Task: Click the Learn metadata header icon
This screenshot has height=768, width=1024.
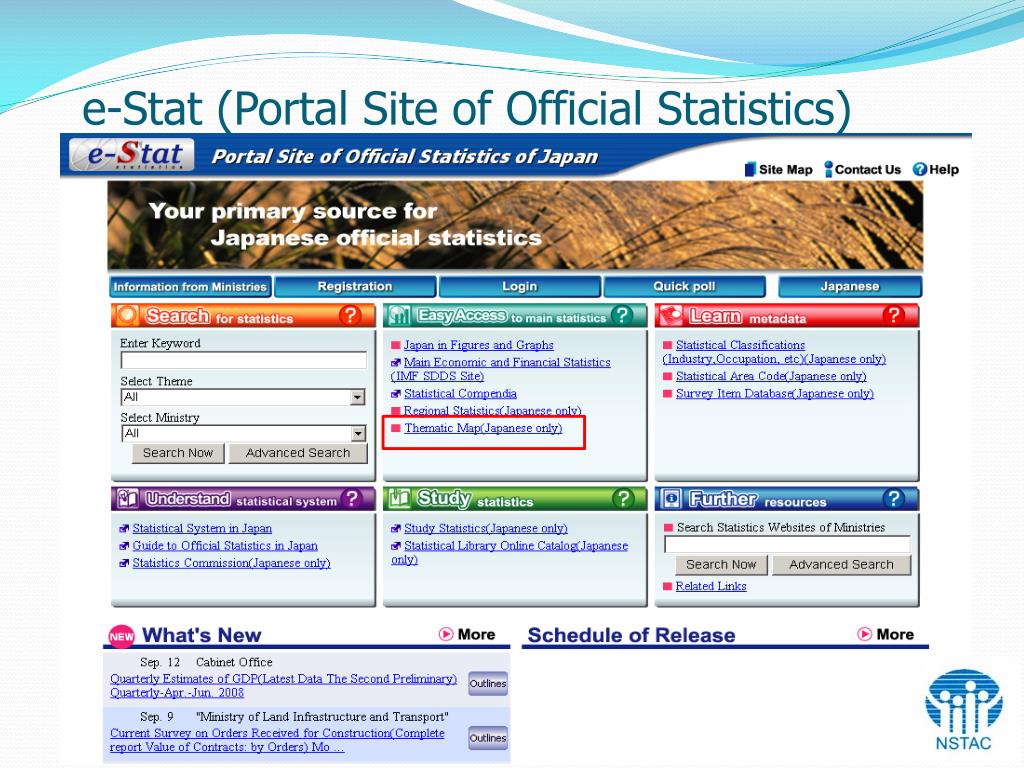Action: 671,315
